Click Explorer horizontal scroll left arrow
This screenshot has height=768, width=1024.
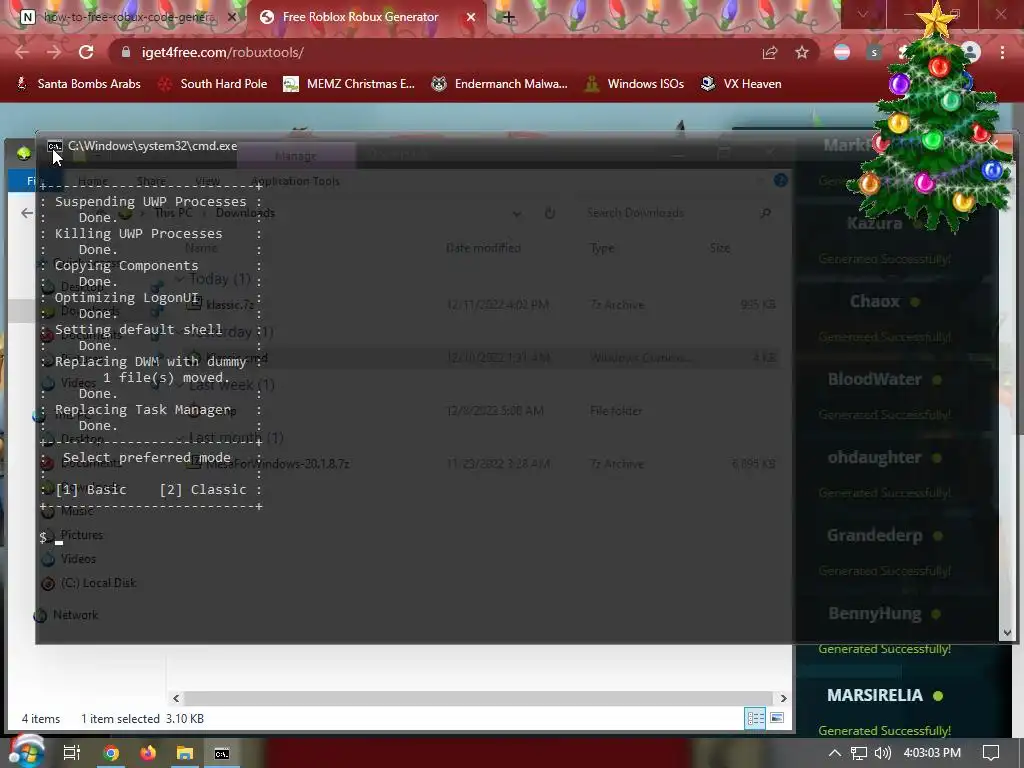coord(176,698)
